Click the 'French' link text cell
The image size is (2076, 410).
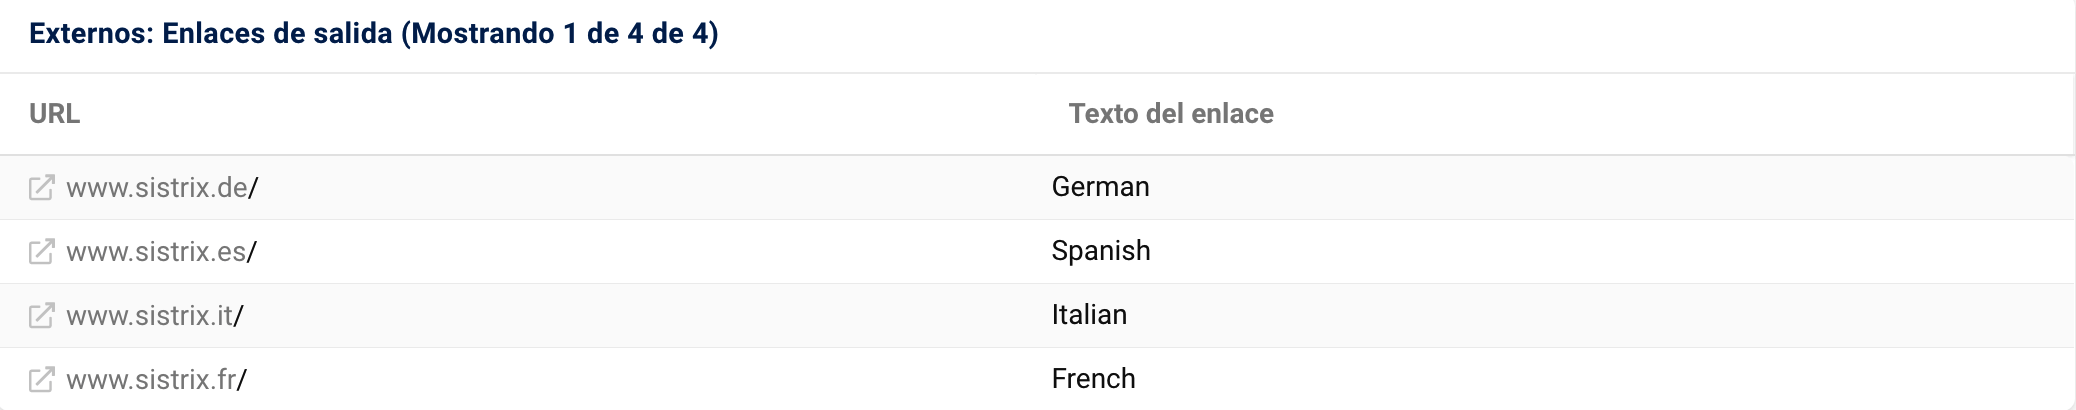(1093, 379)
